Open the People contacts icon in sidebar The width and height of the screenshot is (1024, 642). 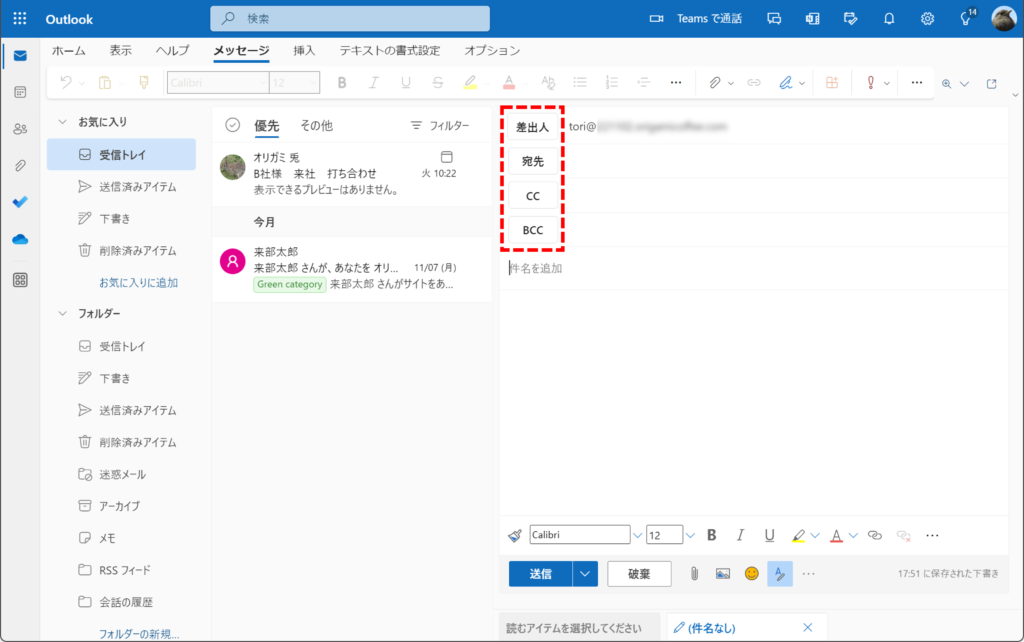pyautogui.click(x=20, y=129)
